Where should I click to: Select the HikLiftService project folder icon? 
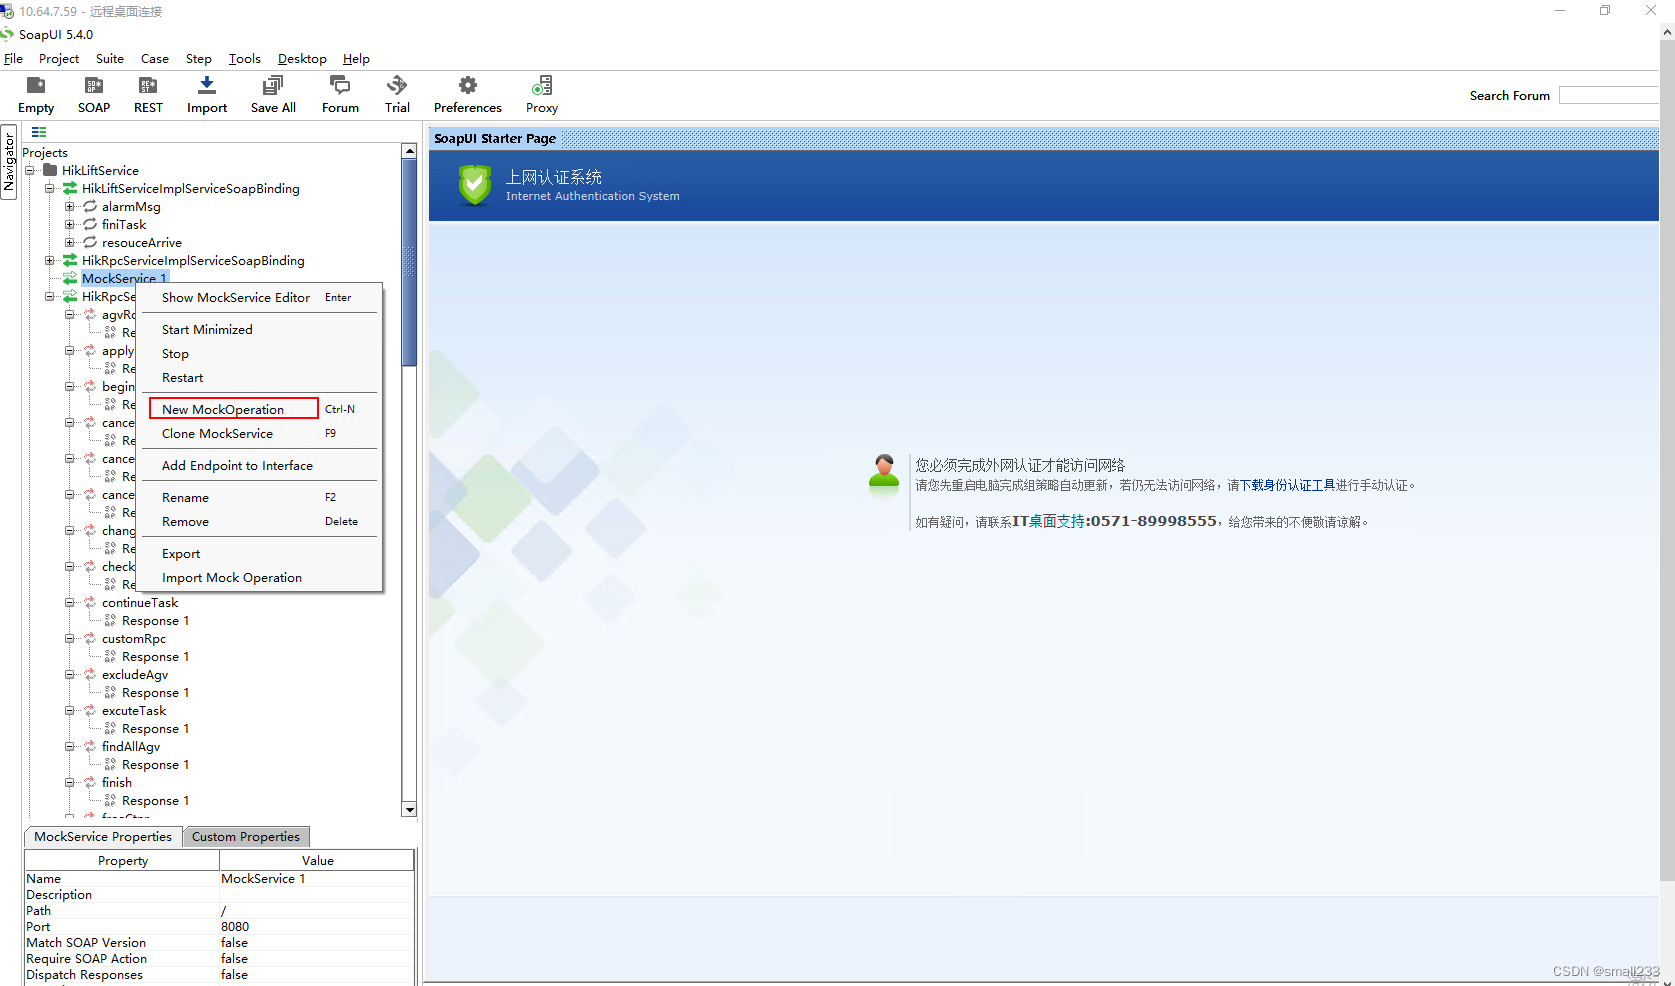(50, 170)
